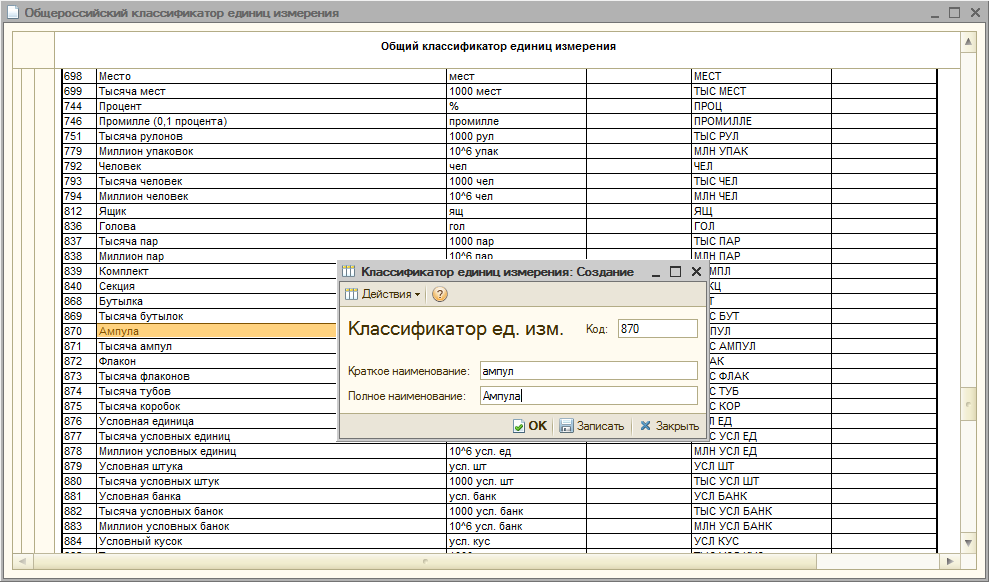Select the code 698 cell for Место
Image resolution: width=989 pixels, height=582 pixels.
[x=77, y=76]
